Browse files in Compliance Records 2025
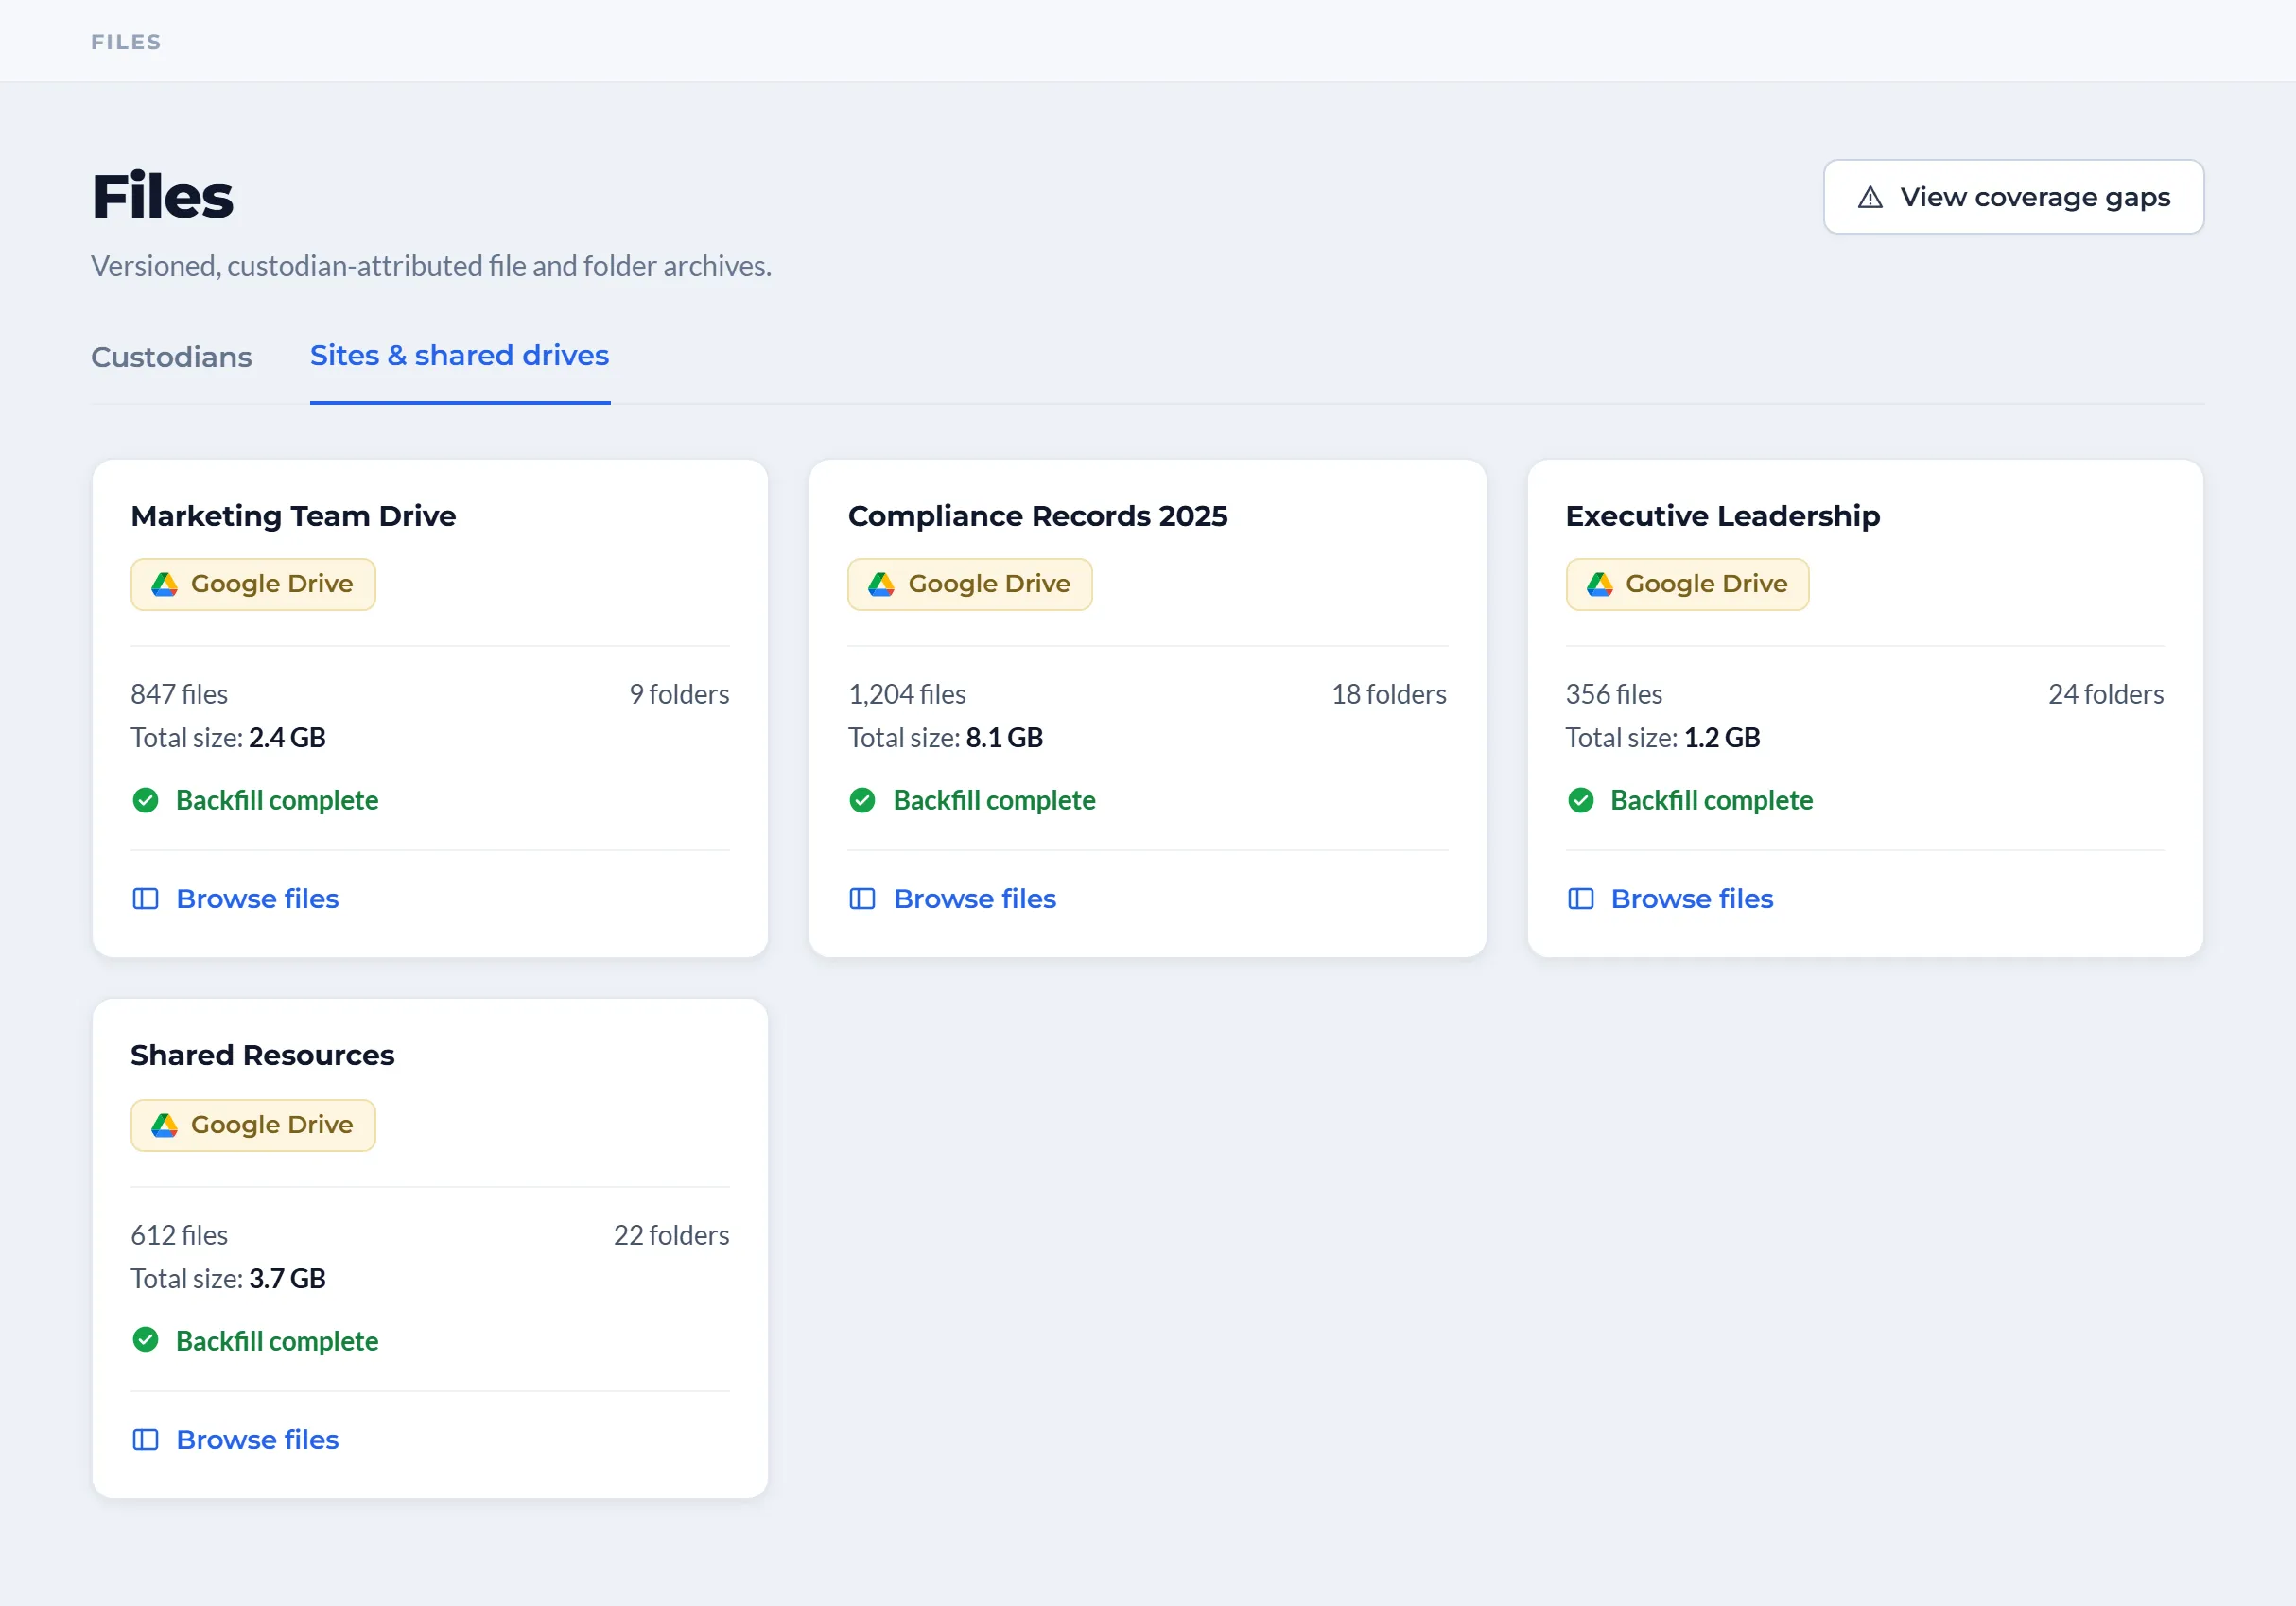Viewport: 2296px width, 1606px height. point(952,899)
